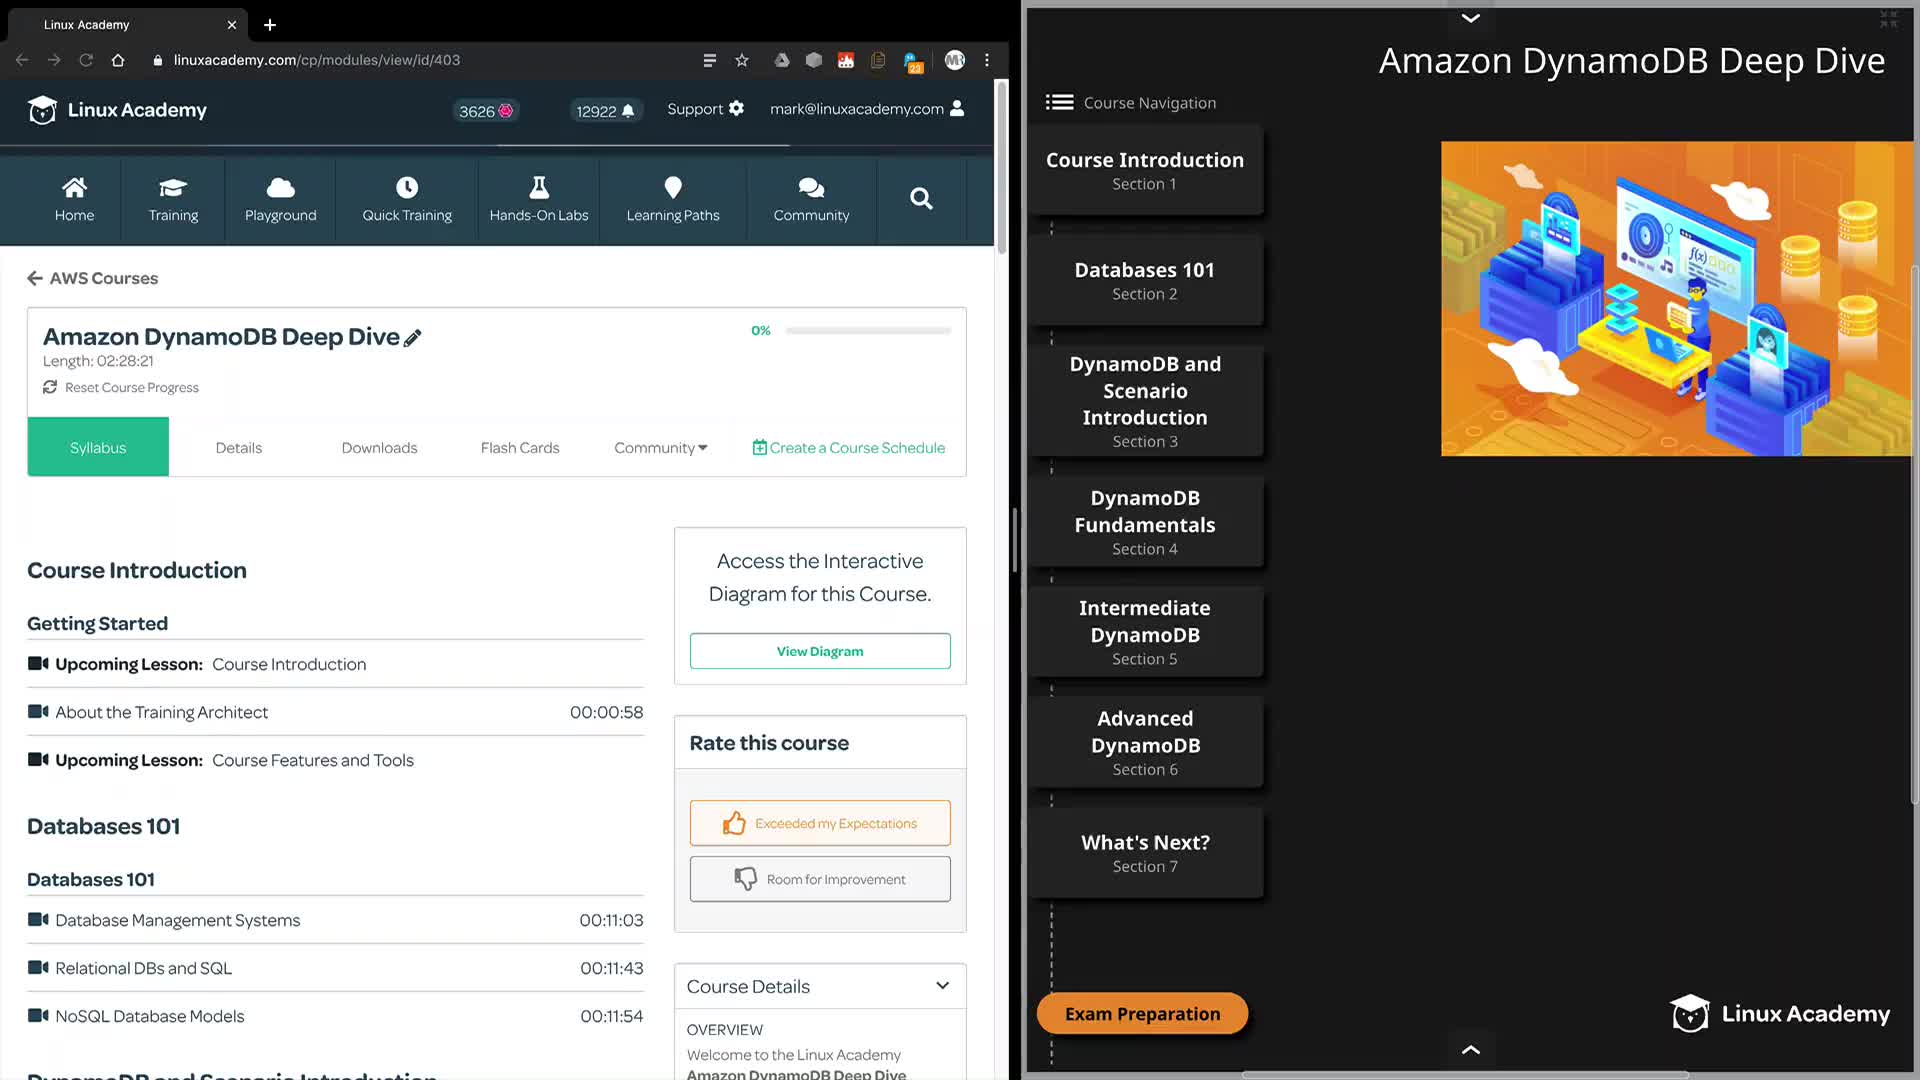This screenshot has width=1920, height=1080.
Task: Expand the Community dropdown tab
Action: pos(660,447)
